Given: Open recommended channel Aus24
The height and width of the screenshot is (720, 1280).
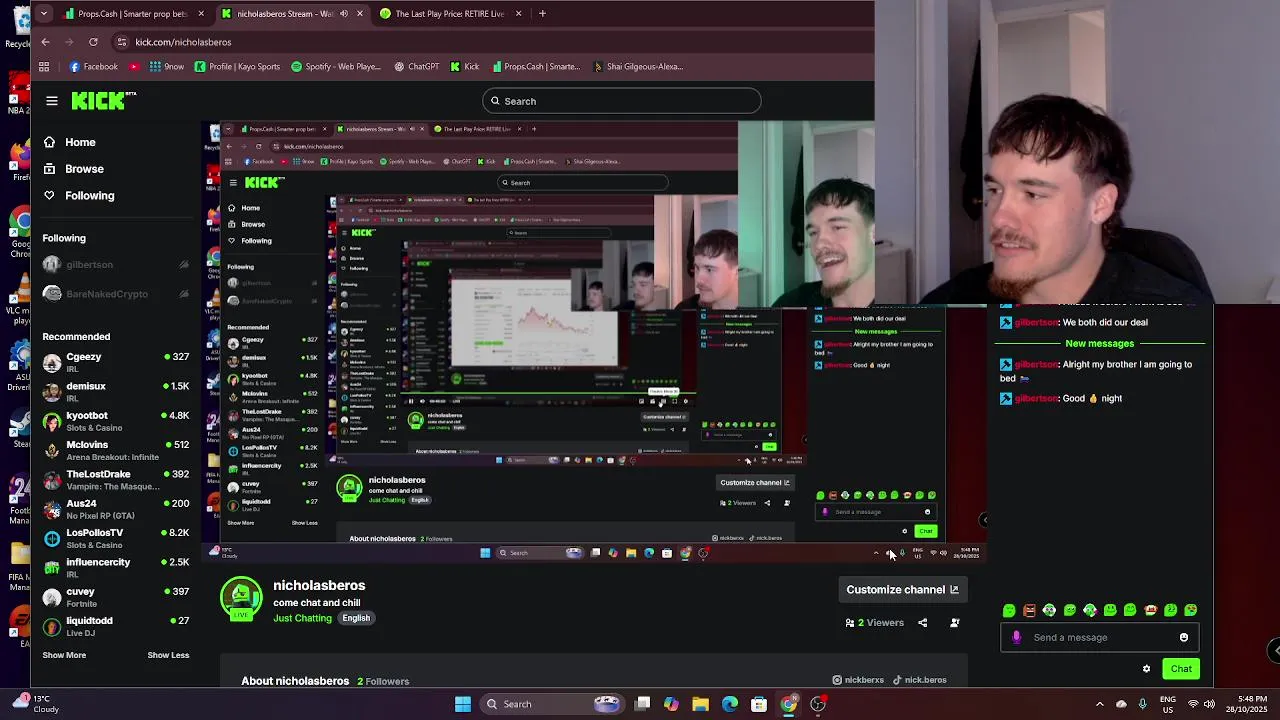Looking at the screenshot, I should (116, 509).
